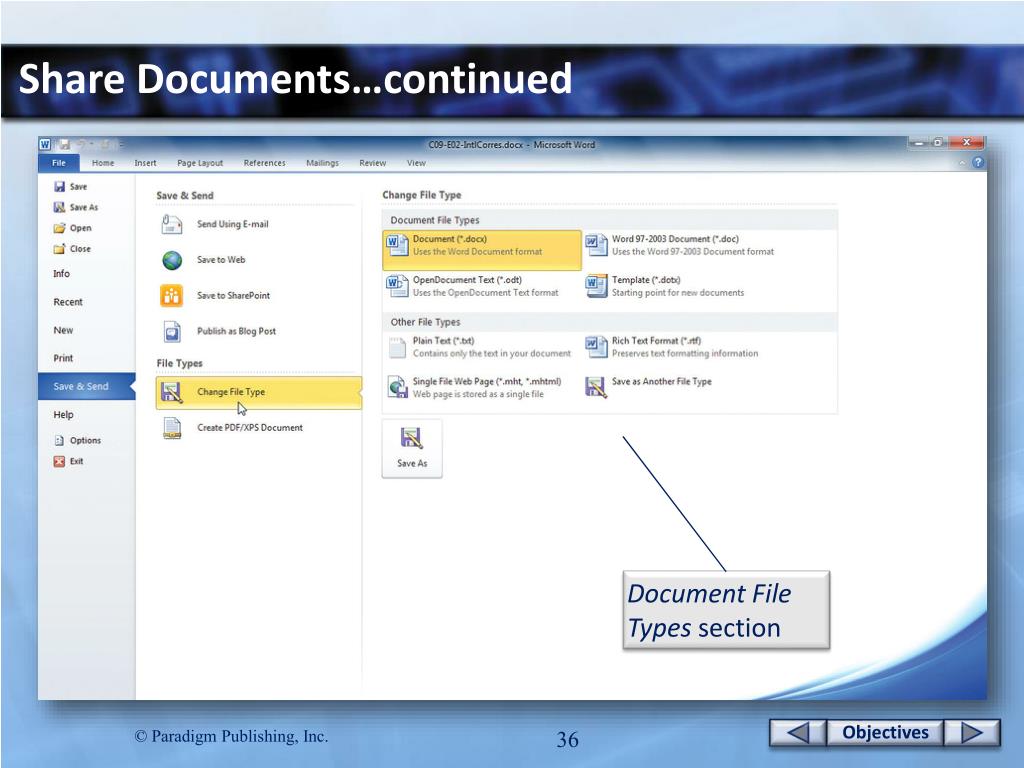Minimize the Microsoft Word window
This screenshot has height=768, width=1024.
tap(920, 142)
